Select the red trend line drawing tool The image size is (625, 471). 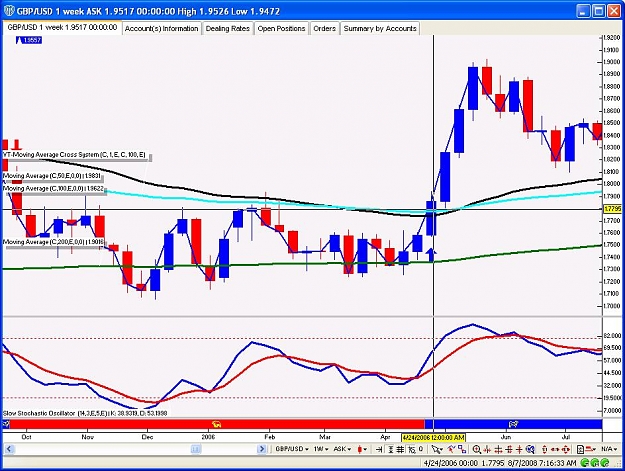[x=451, y=449]
